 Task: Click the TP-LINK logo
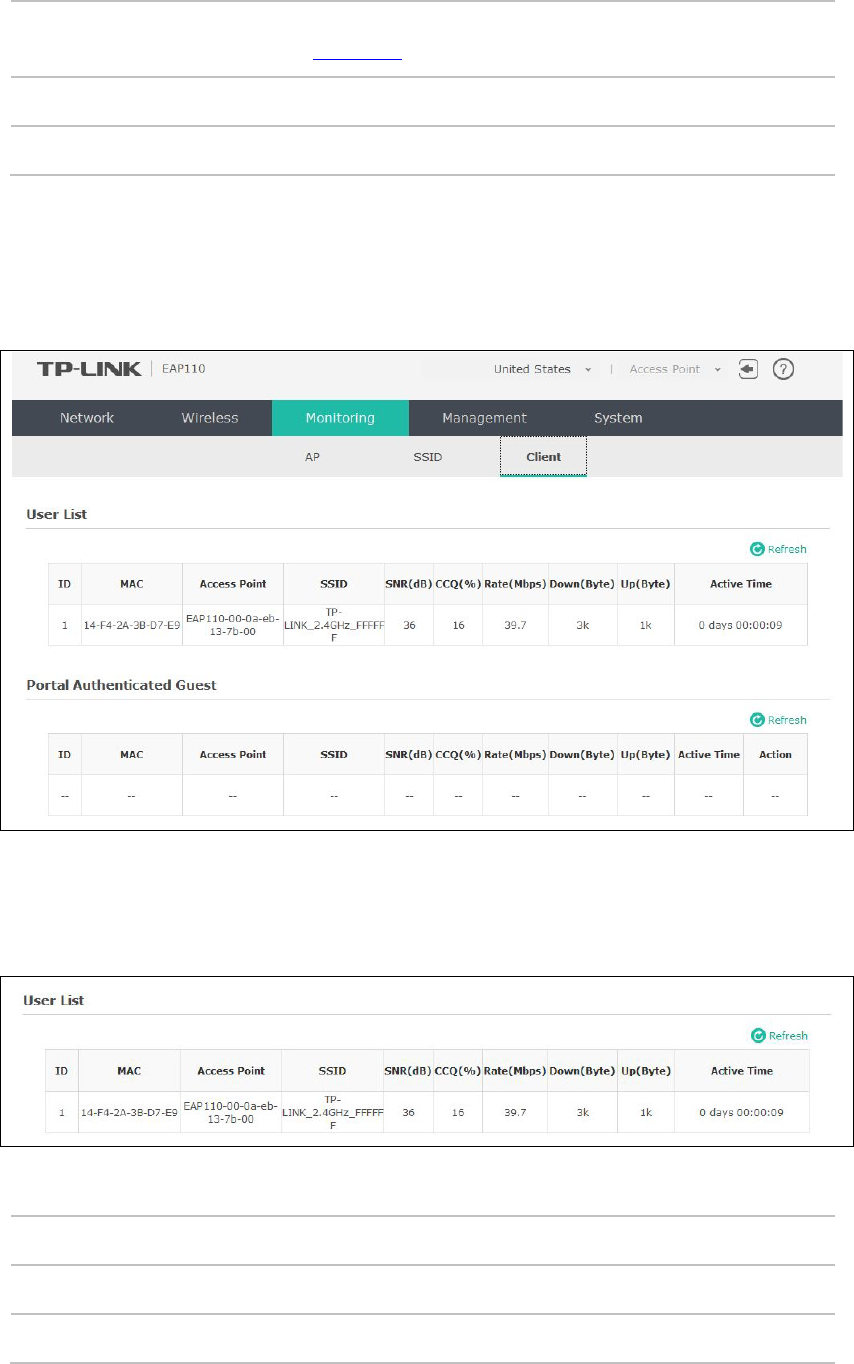pos(90,369)
